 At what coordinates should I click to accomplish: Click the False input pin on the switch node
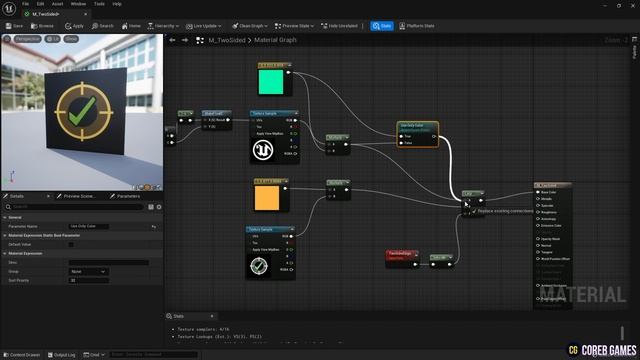click(401, 143)
